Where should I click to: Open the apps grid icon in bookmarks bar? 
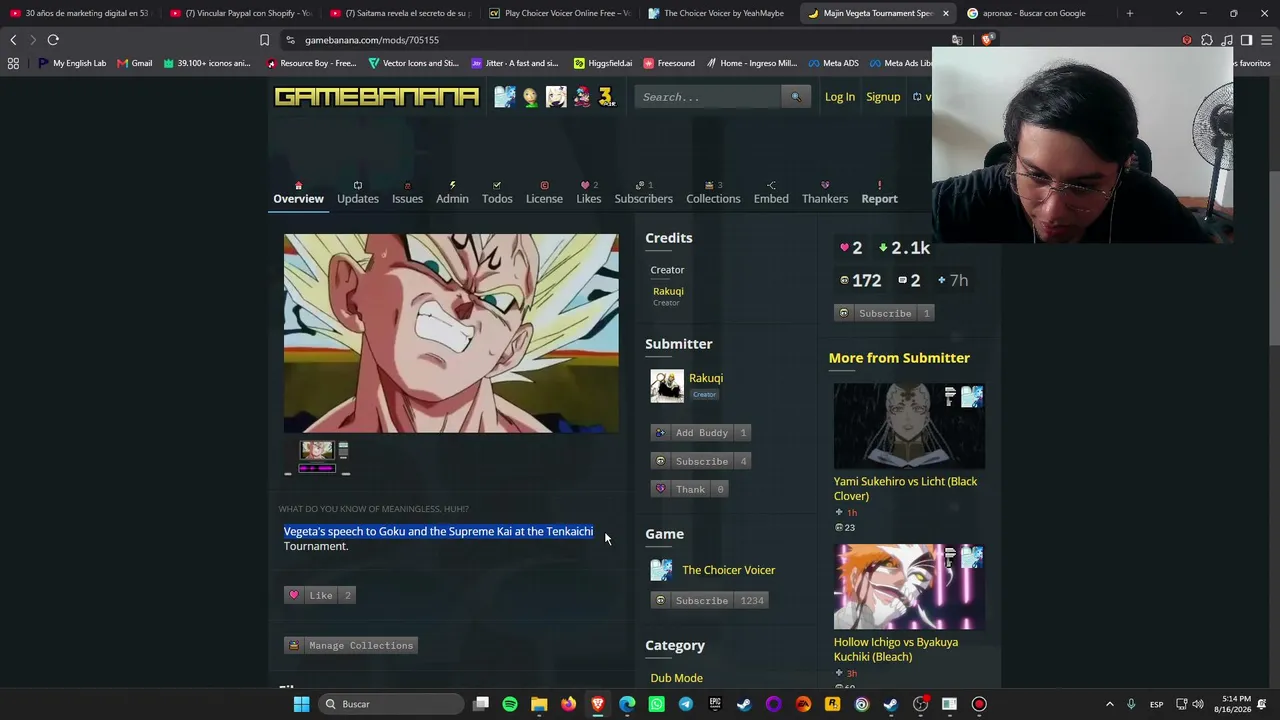tap(13, 63)
